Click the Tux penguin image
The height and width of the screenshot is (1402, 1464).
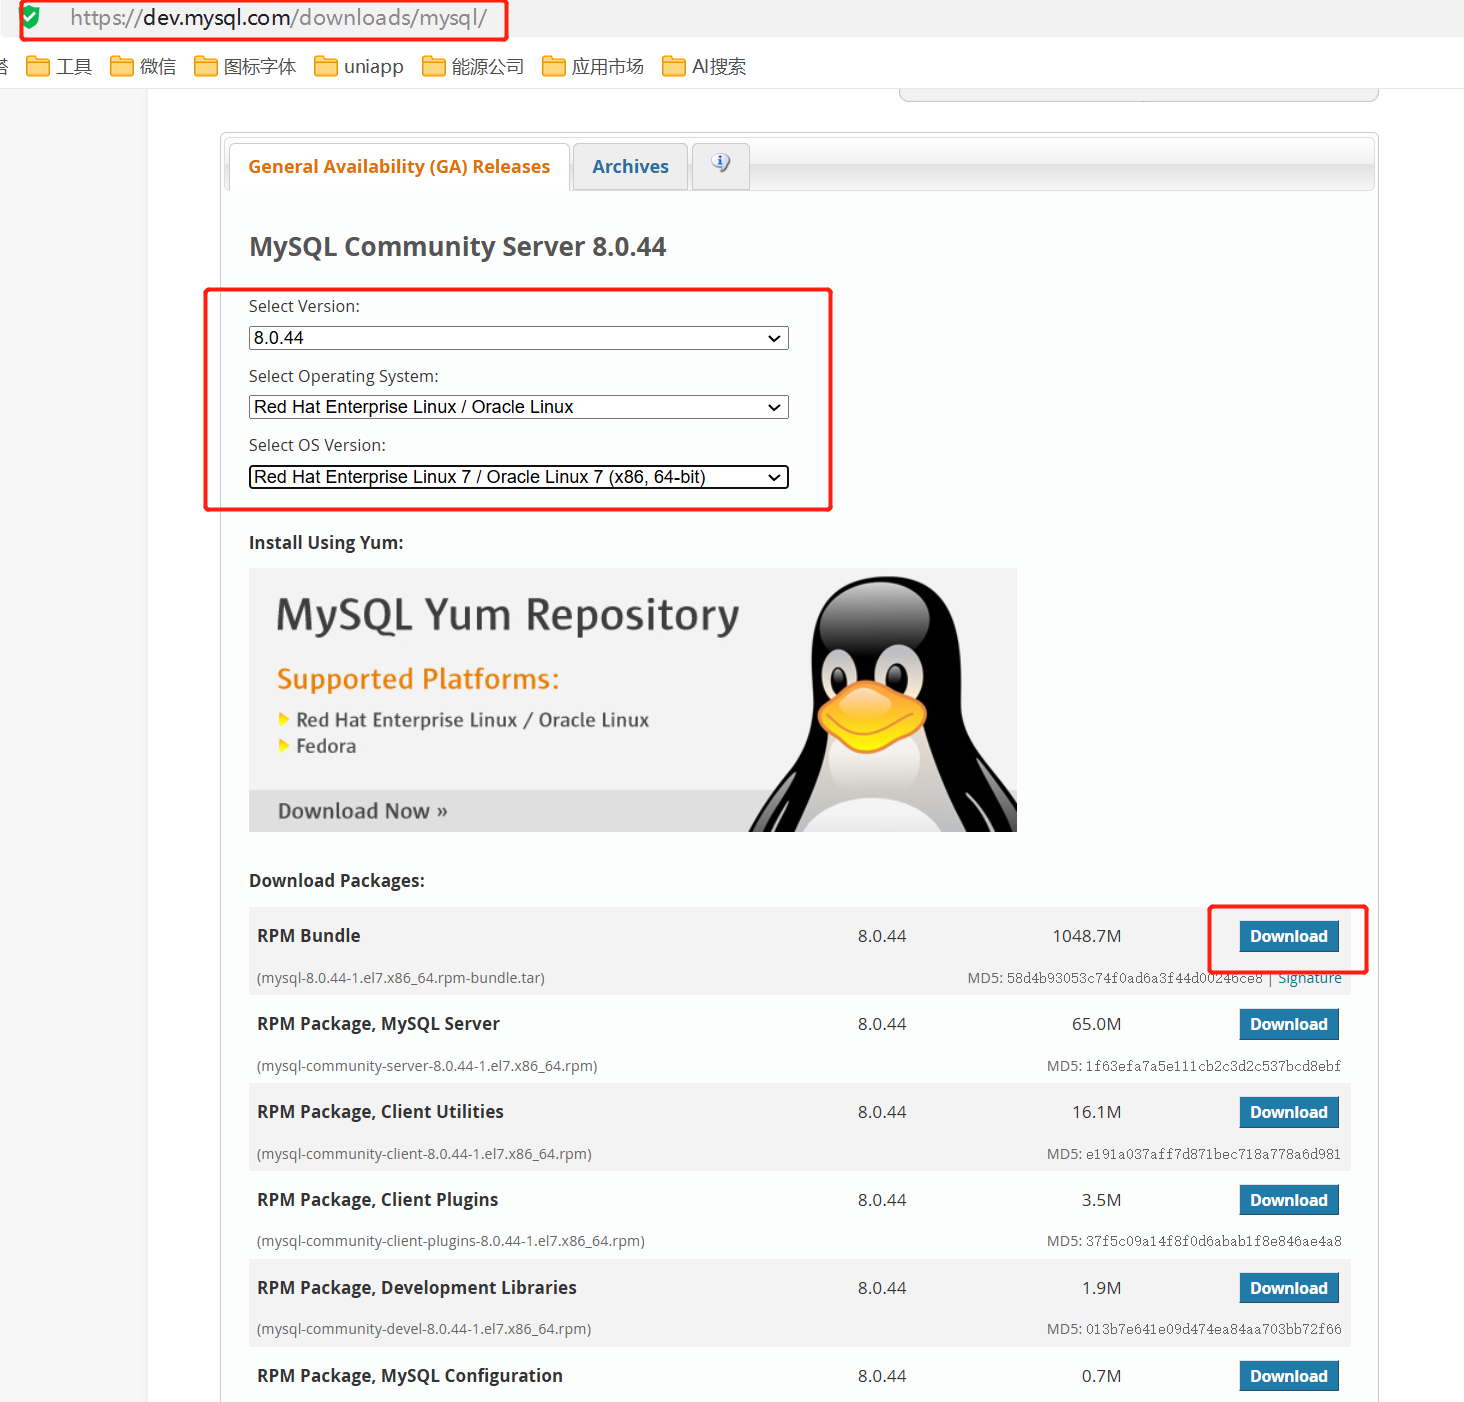(885, 704)
